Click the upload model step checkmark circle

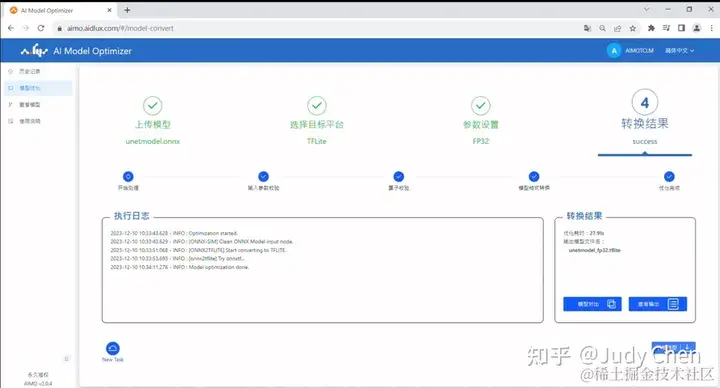(152, 106)
